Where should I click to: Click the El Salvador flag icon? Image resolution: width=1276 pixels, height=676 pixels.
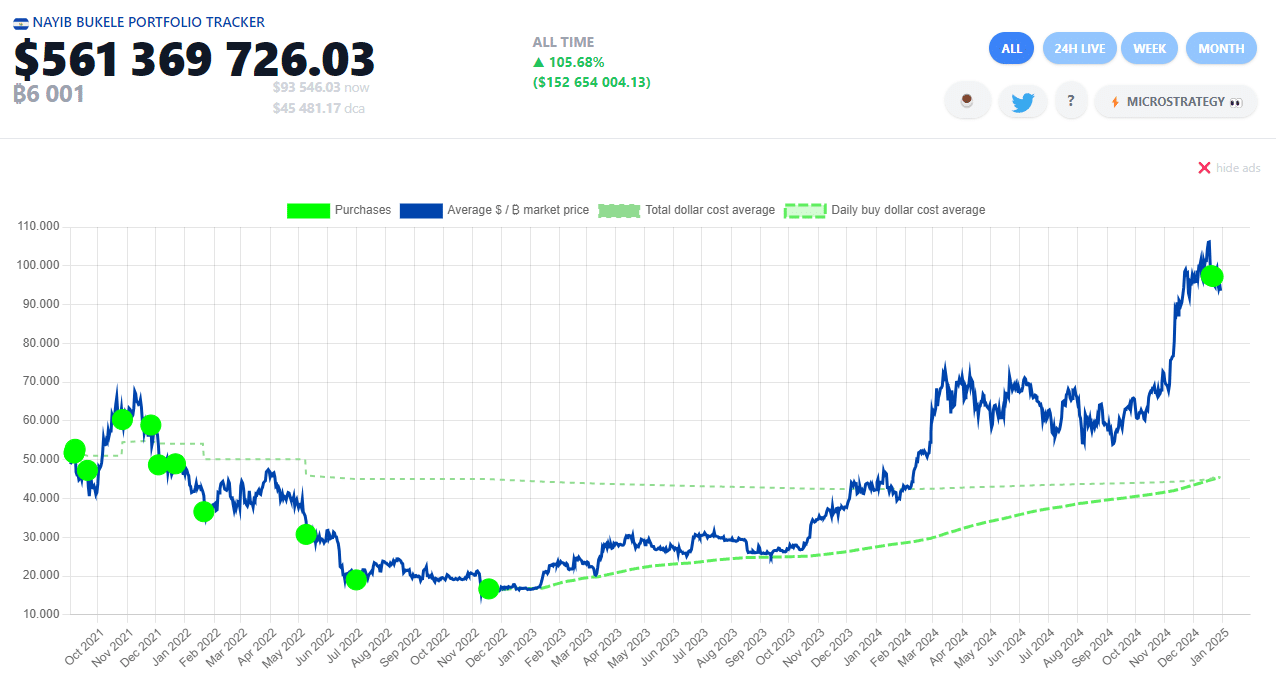coord(21,22)
